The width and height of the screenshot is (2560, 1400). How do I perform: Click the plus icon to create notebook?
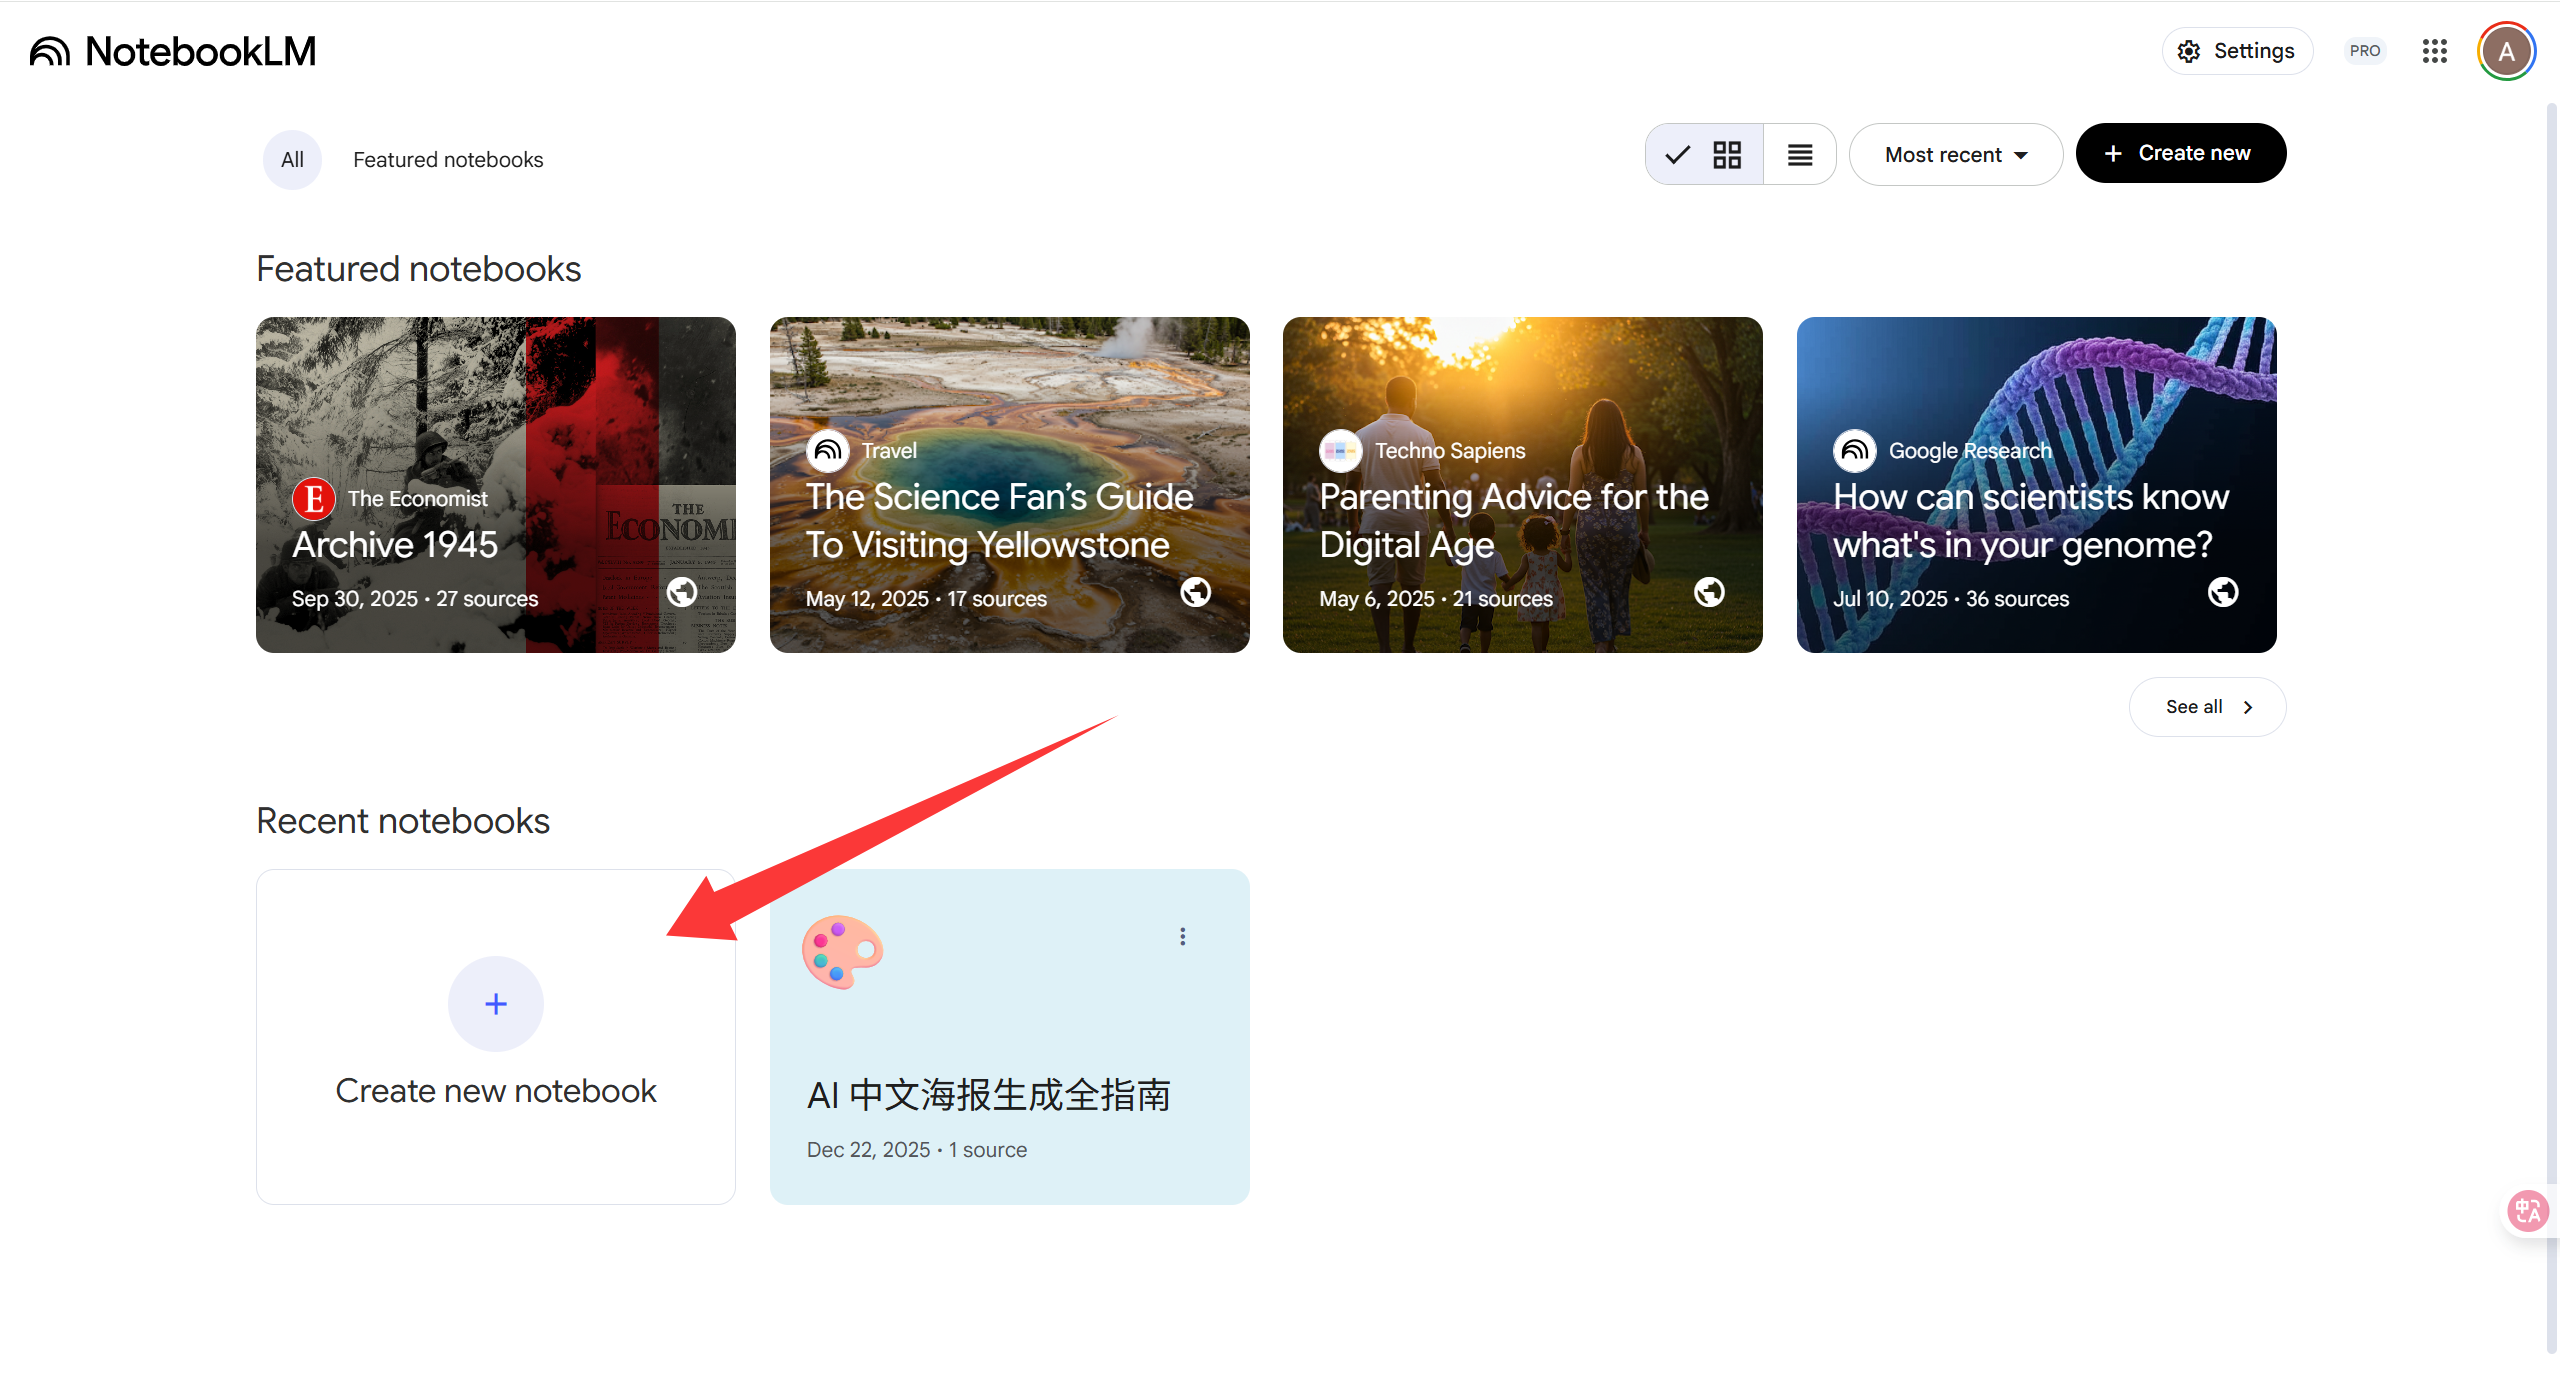[x=496, y=1004]
